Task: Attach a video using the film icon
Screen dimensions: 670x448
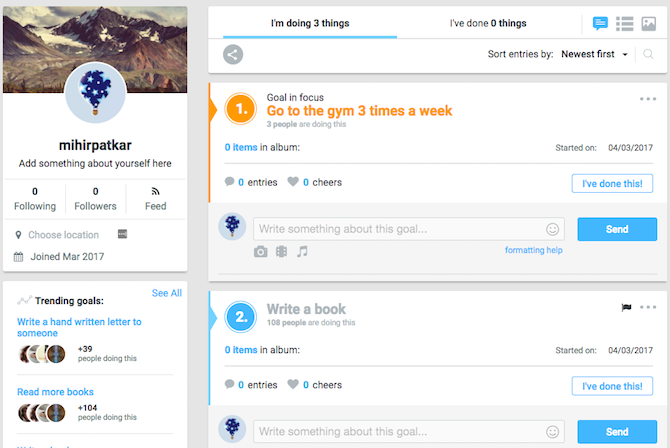Action: pyautogui.click(x=282, y=252)
